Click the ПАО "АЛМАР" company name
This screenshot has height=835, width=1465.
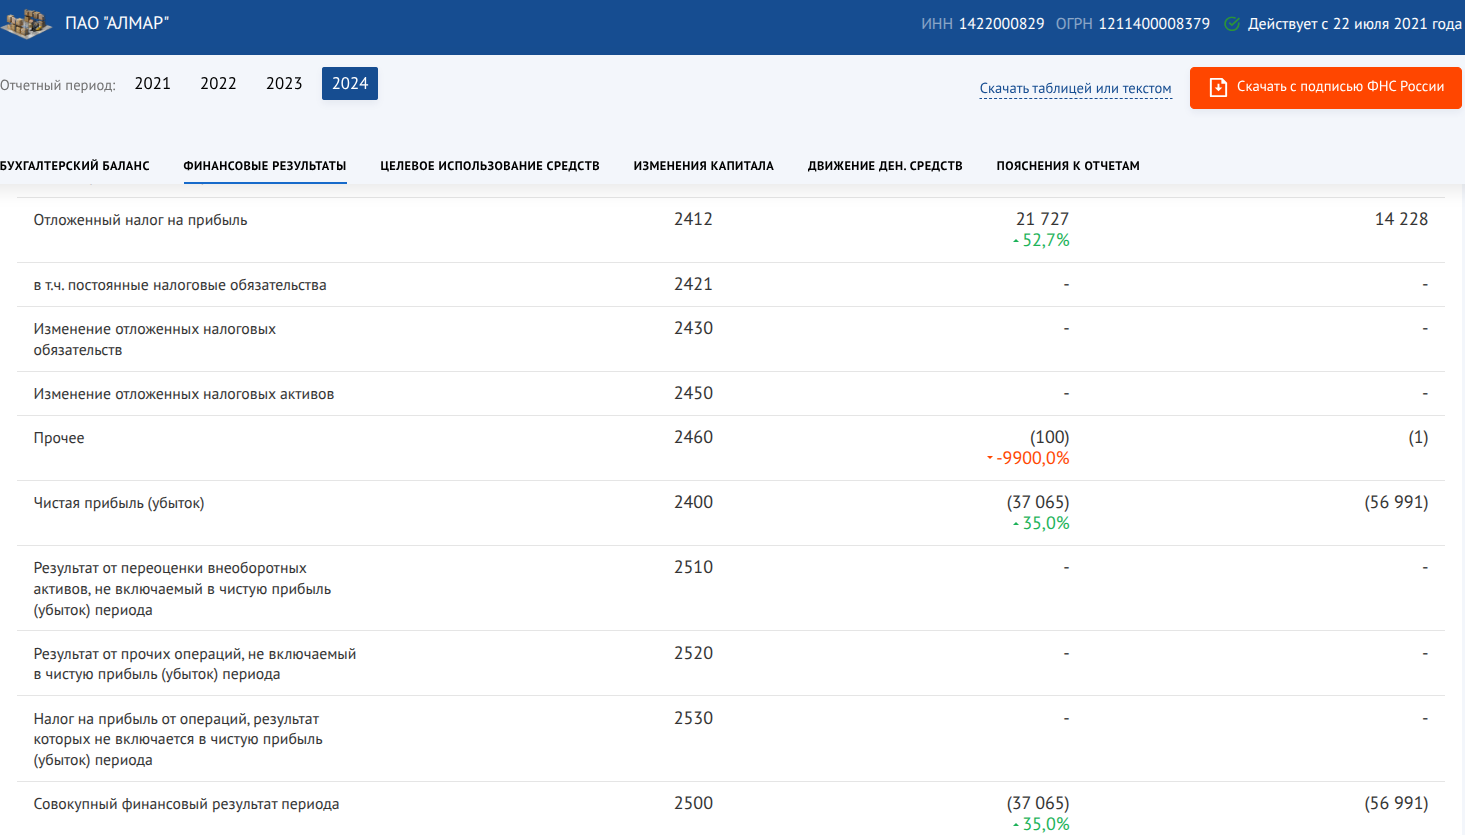coord(117,23)
